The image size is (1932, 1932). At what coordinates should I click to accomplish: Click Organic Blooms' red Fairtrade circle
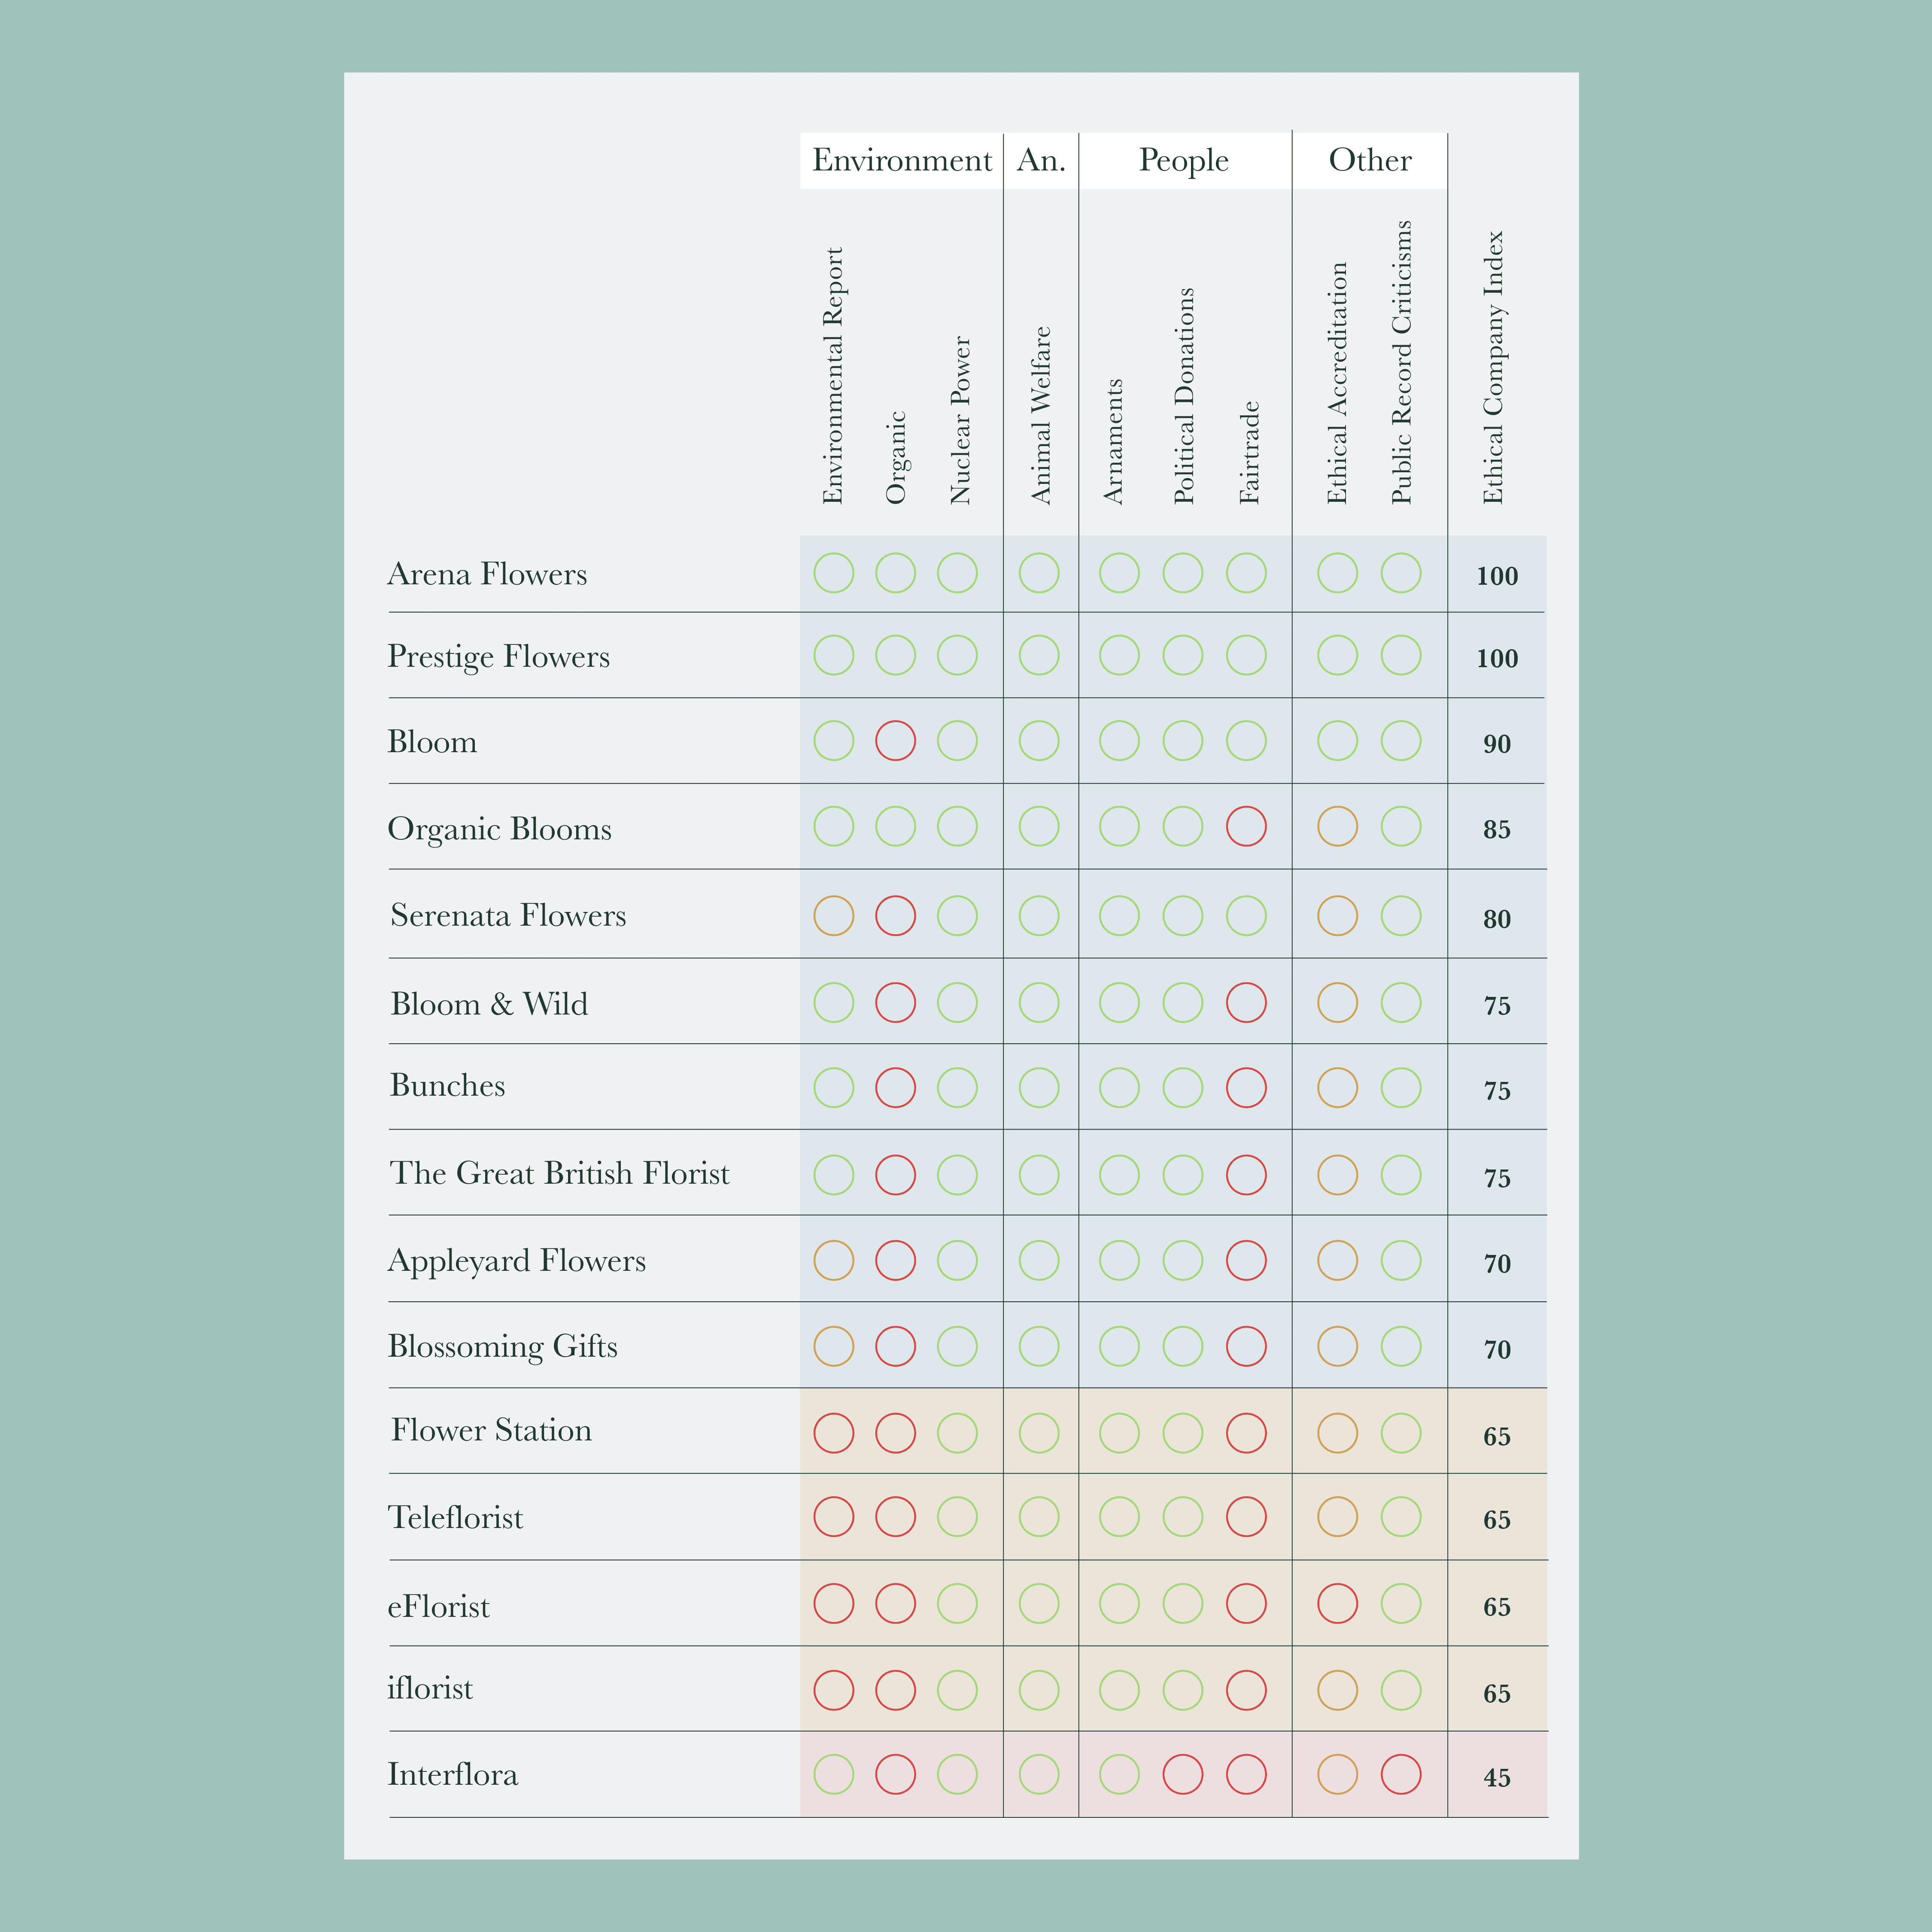1246,826
